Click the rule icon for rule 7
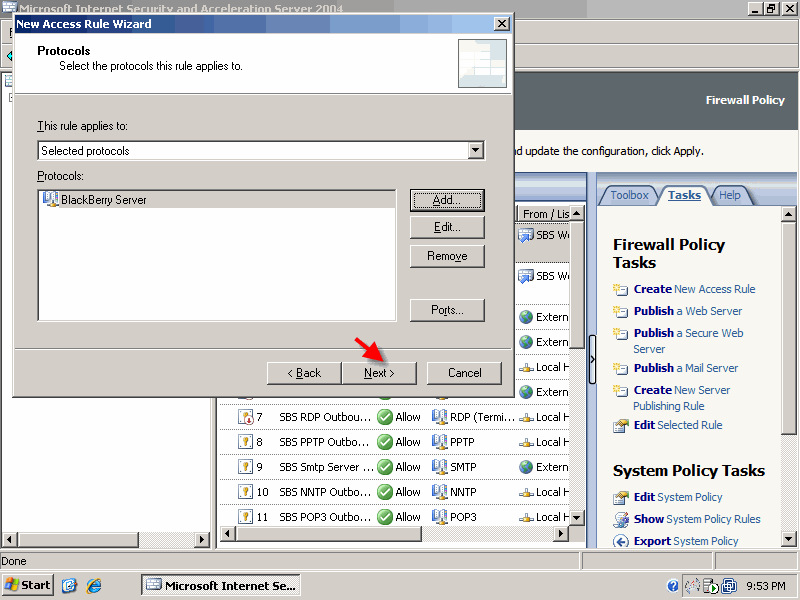Image resolution: width=800 pixels, height=600 pixels. point(245,417)
